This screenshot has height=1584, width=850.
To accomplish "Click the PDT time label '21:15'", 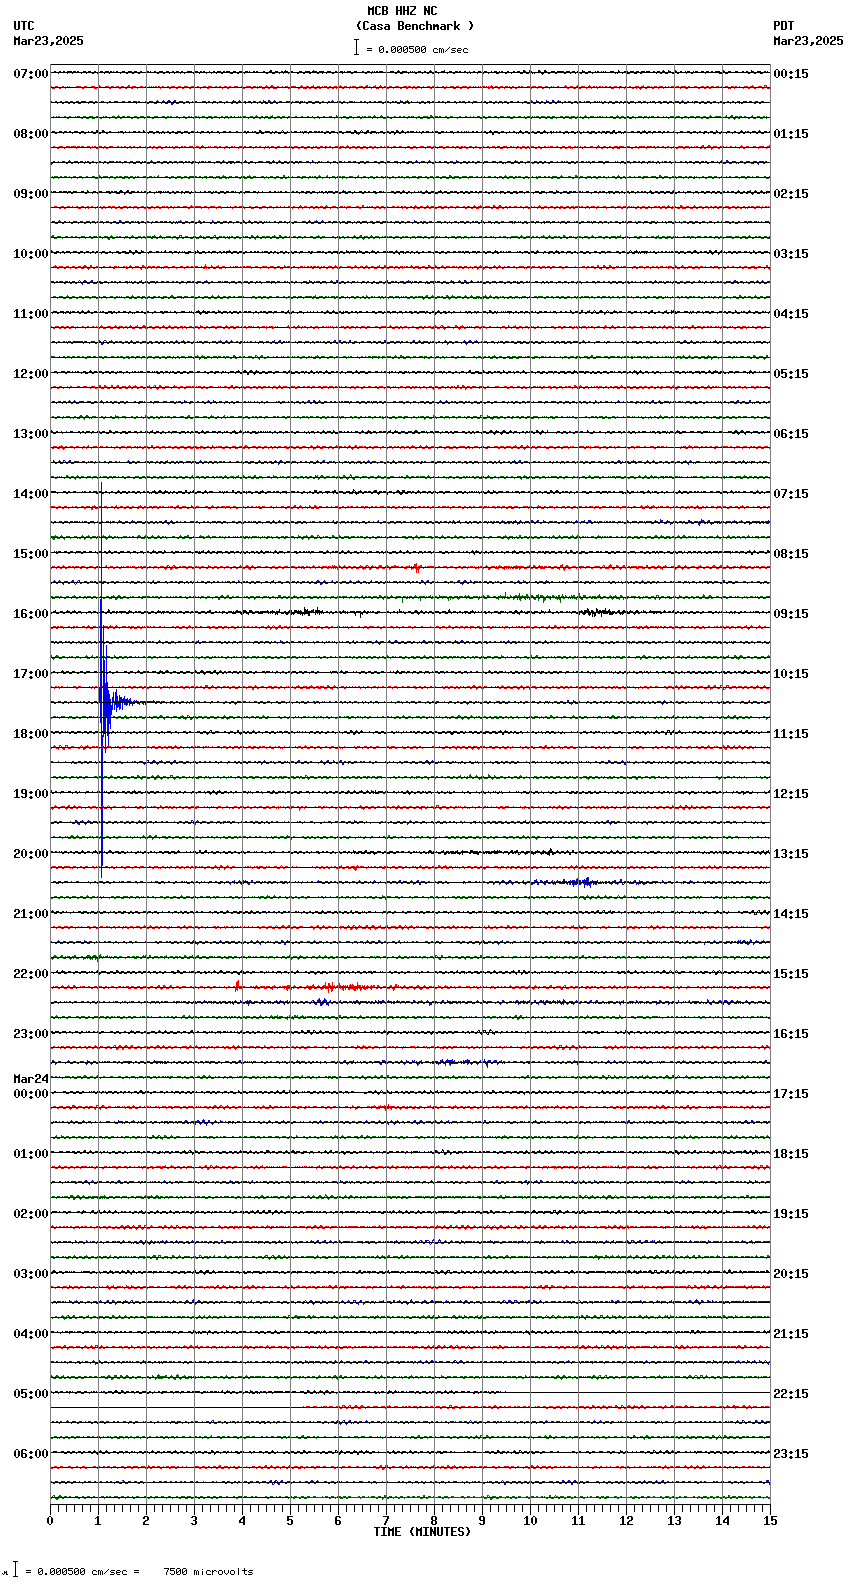I will (791, 1334).
